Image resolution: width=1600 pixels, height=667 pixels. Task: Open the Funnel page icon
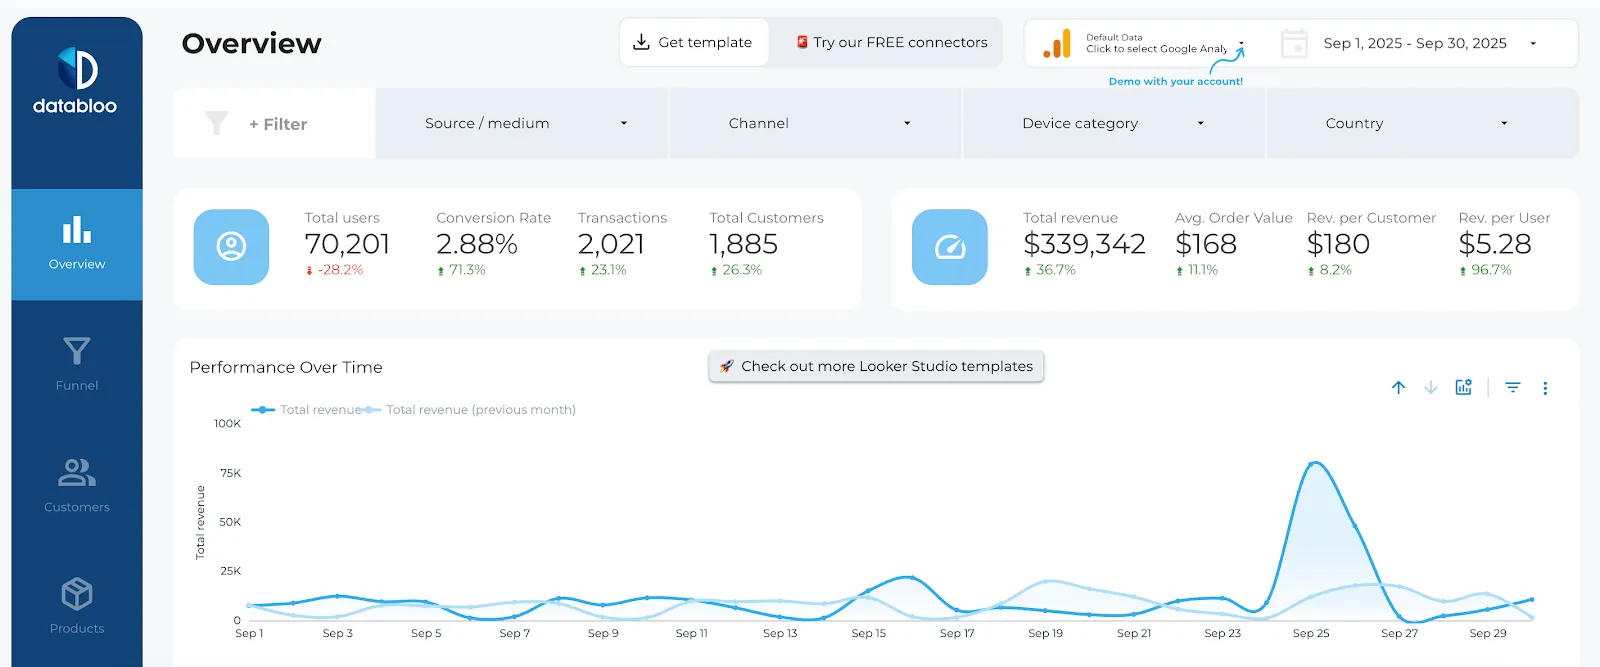(77, 351)
